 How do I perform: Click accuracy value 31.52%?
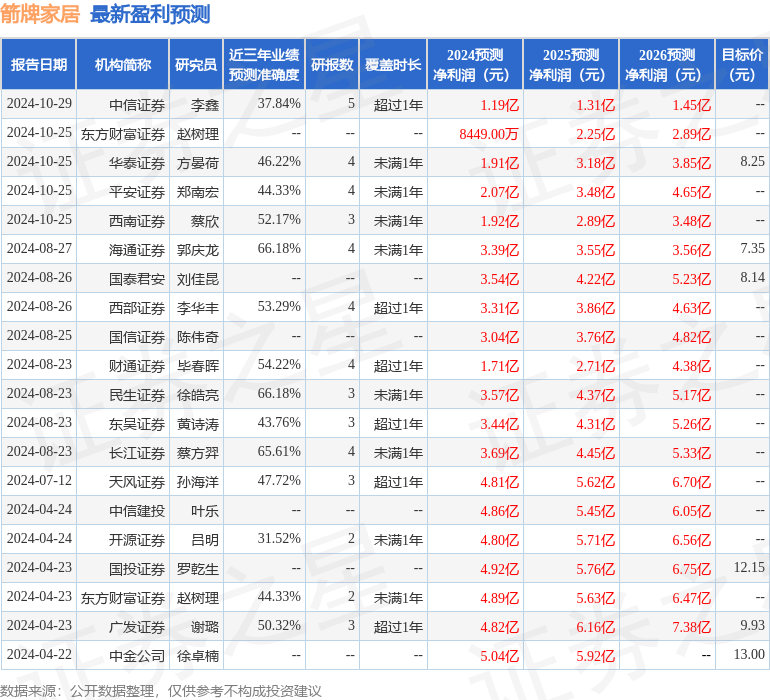(x=279, y=538)
